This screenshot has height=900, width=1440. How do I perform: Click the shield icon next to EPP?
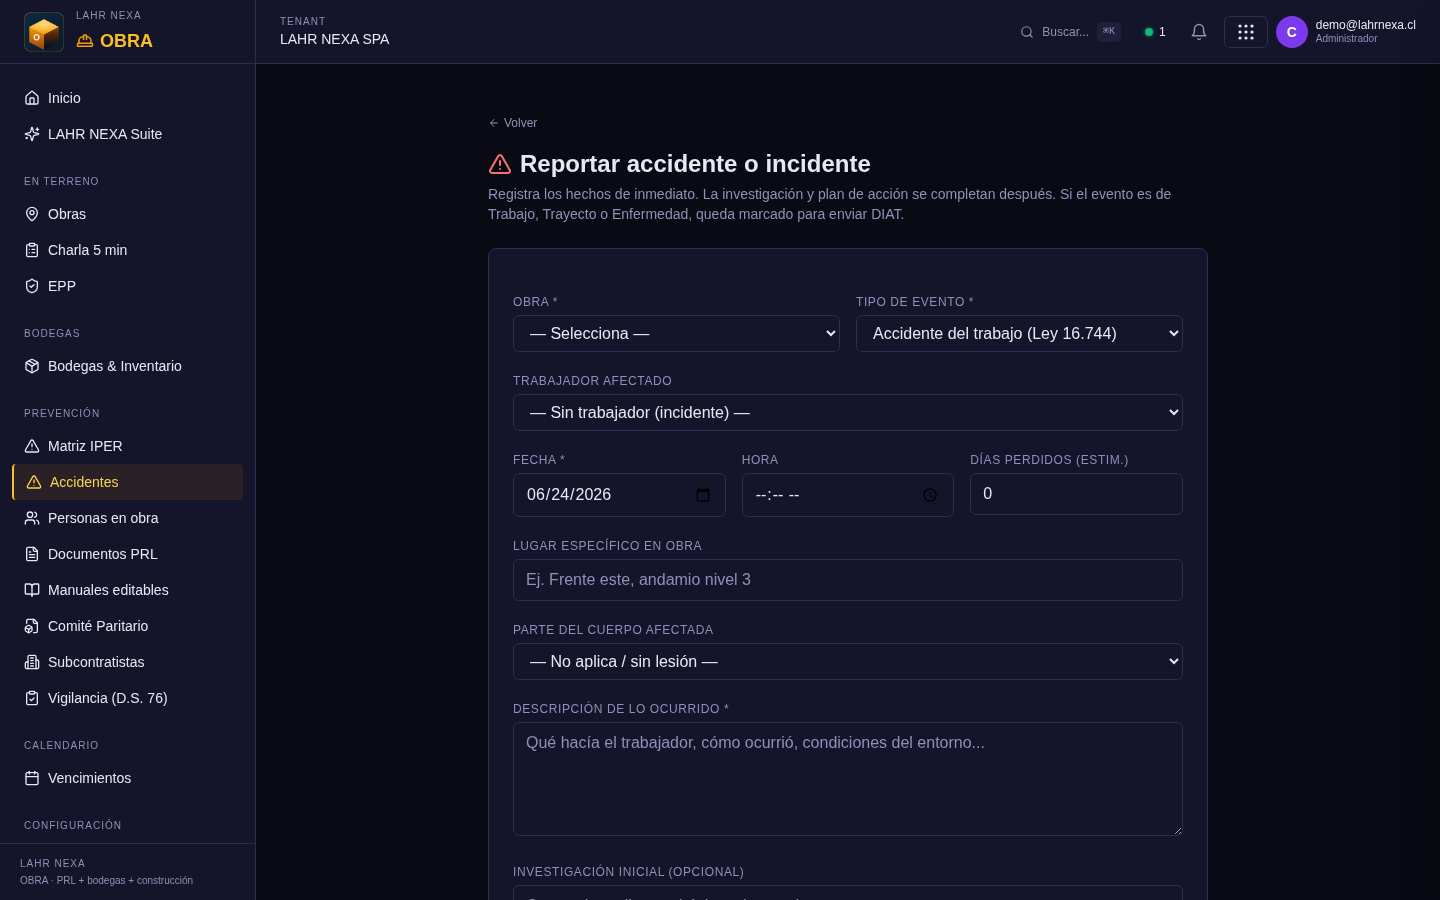(x=32, y=286)
